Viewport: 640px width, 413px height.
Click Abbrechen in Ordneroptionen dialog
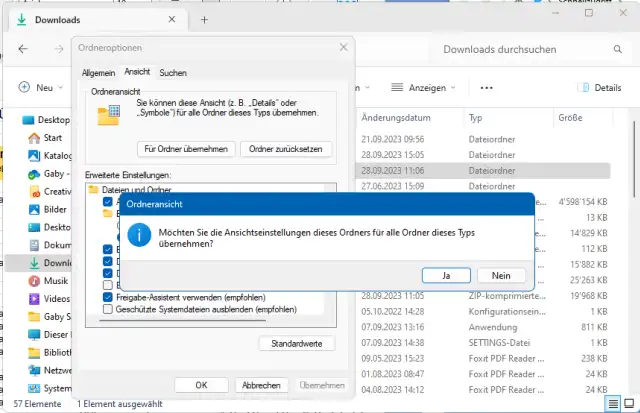pos(261,385)
